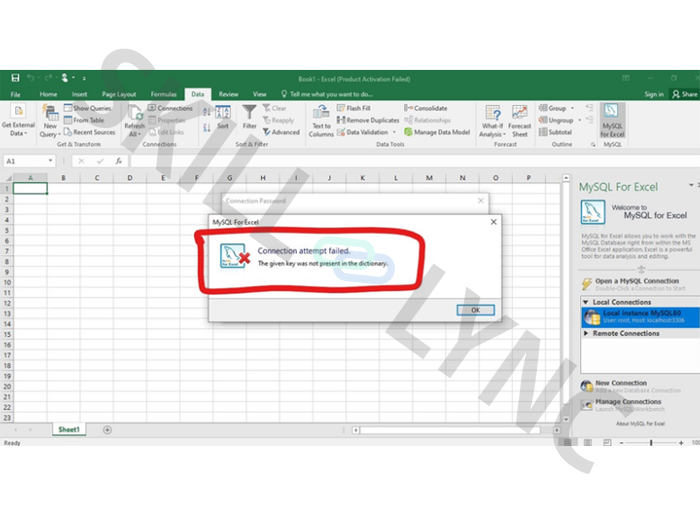This screenshot has width=700, height=514.
Task: Sort A to Z ascending icon
Action: point(206,112)
